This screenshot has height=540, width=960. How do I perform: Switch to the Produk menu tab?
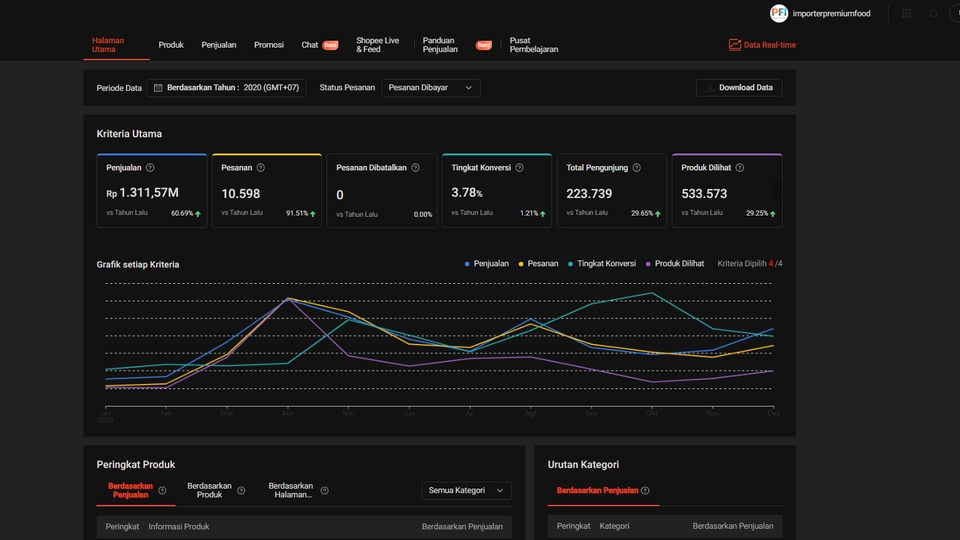(x=171, y=45)
